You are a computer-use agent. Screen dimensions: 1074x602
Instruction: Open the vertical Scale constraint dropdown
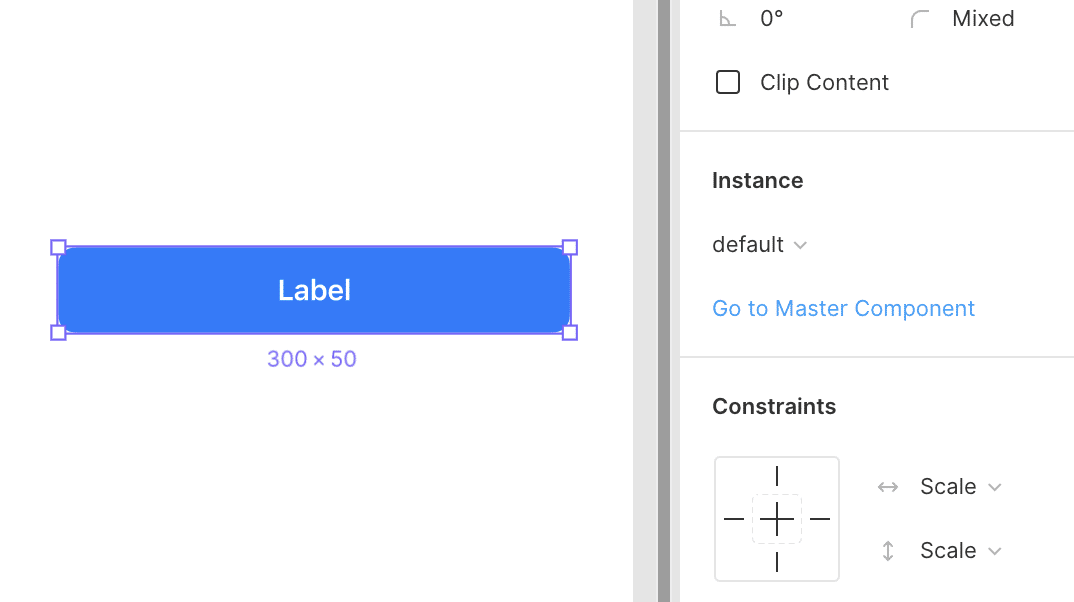click(960, 551)
